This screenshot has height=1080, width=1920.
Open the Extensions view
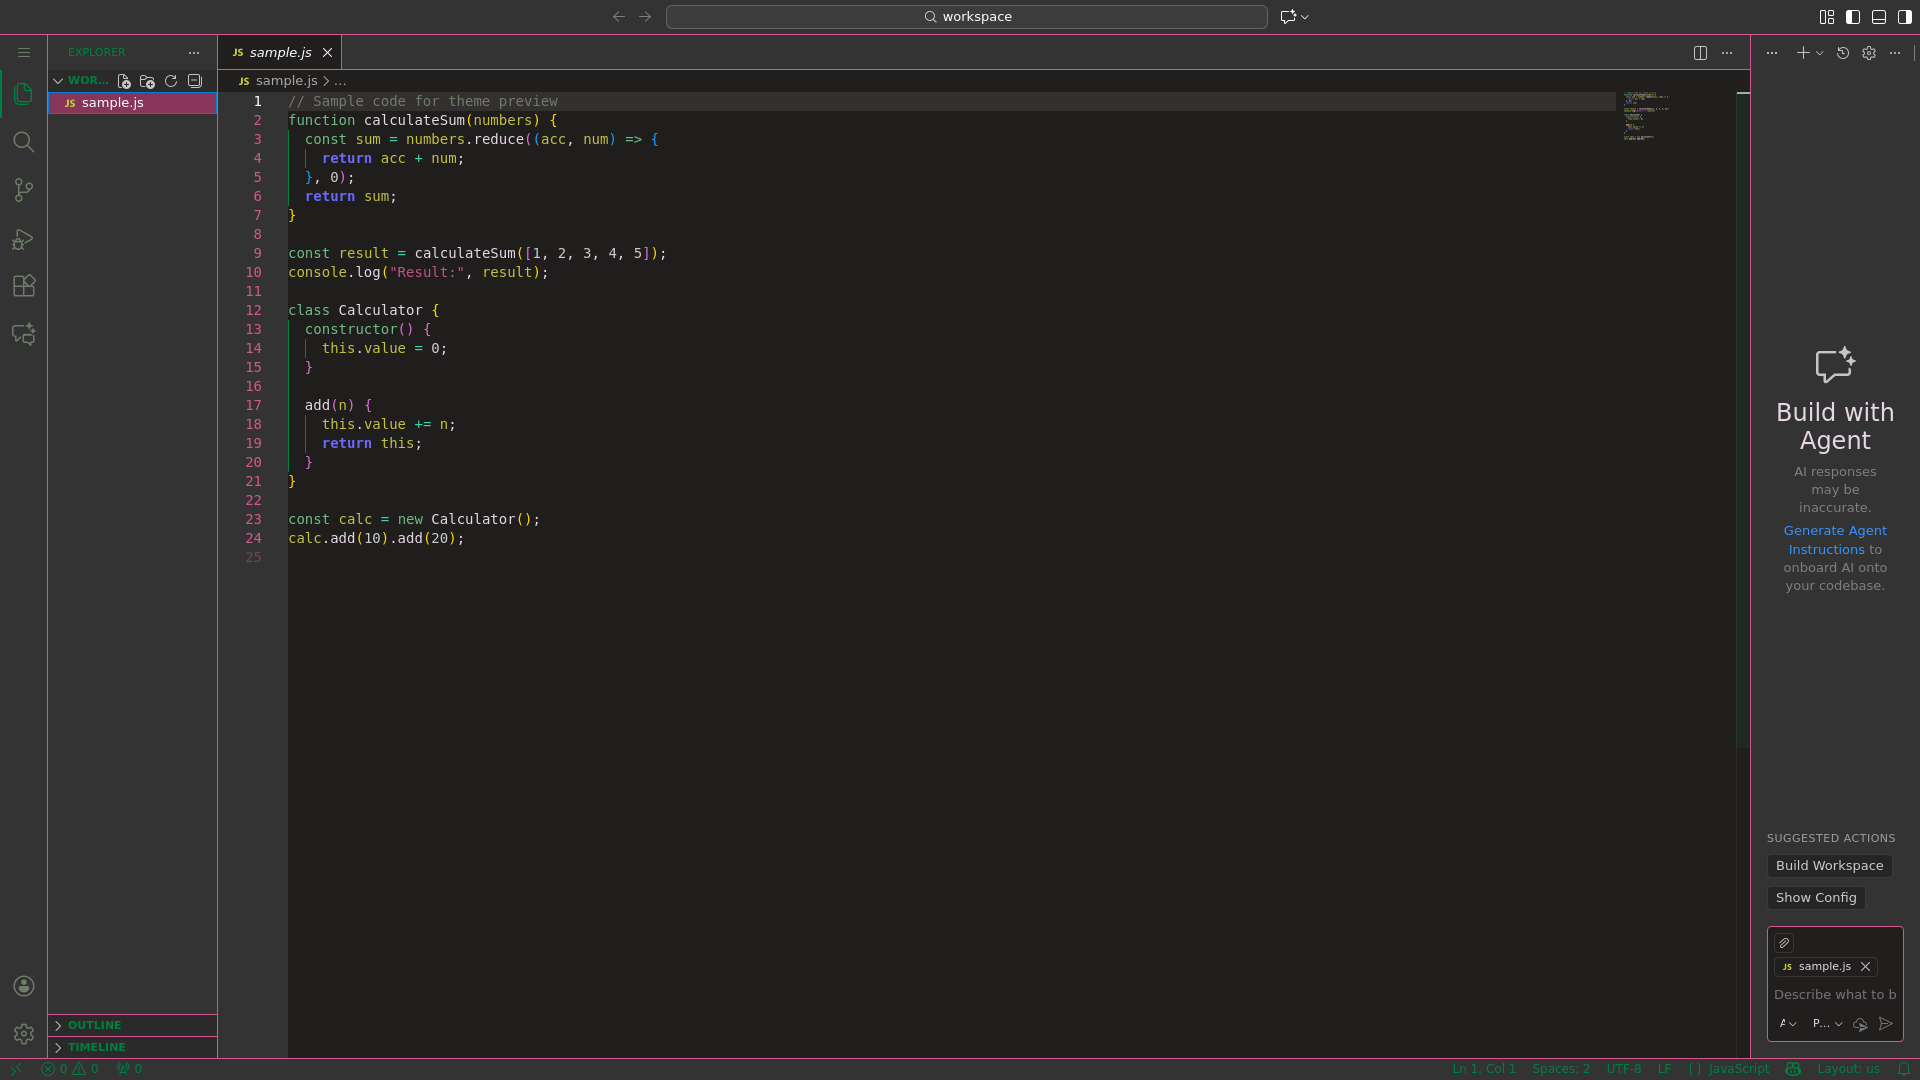(x=23, y=286)
